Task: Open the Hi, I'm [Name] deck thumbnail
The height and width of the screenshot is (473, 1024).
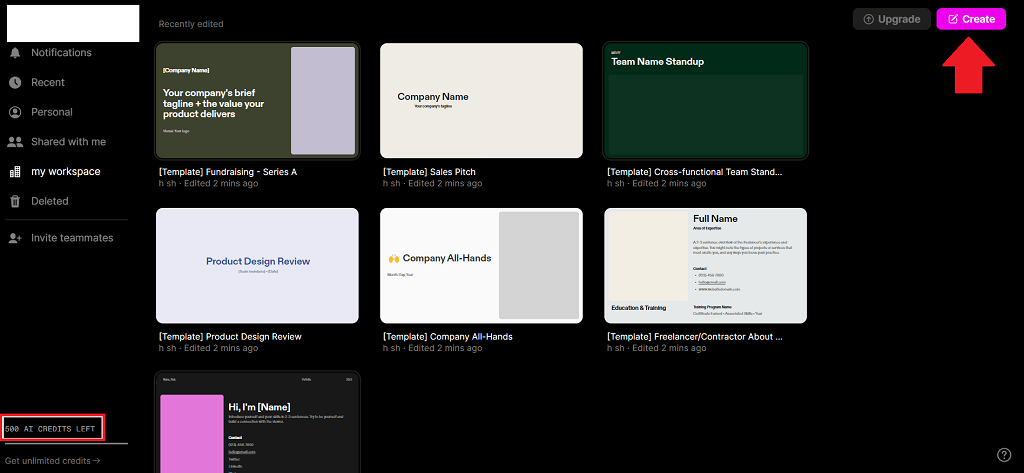Action: click(257, 423)
